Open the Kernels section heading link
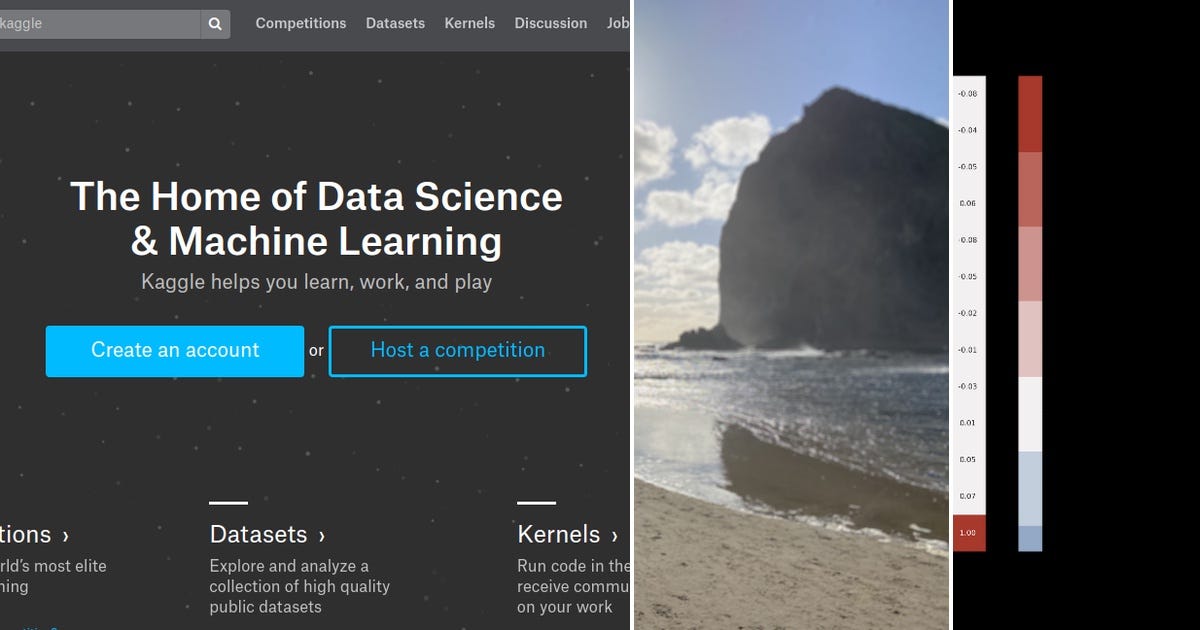This screenshot has width=1200, height=630. point(558,534)
